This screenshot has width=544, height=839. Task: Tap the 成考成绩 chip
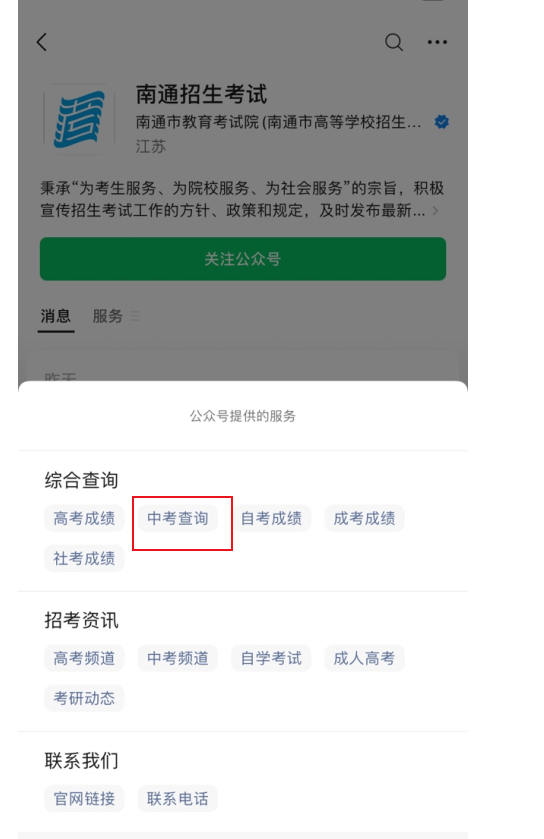tap(364, 518)
